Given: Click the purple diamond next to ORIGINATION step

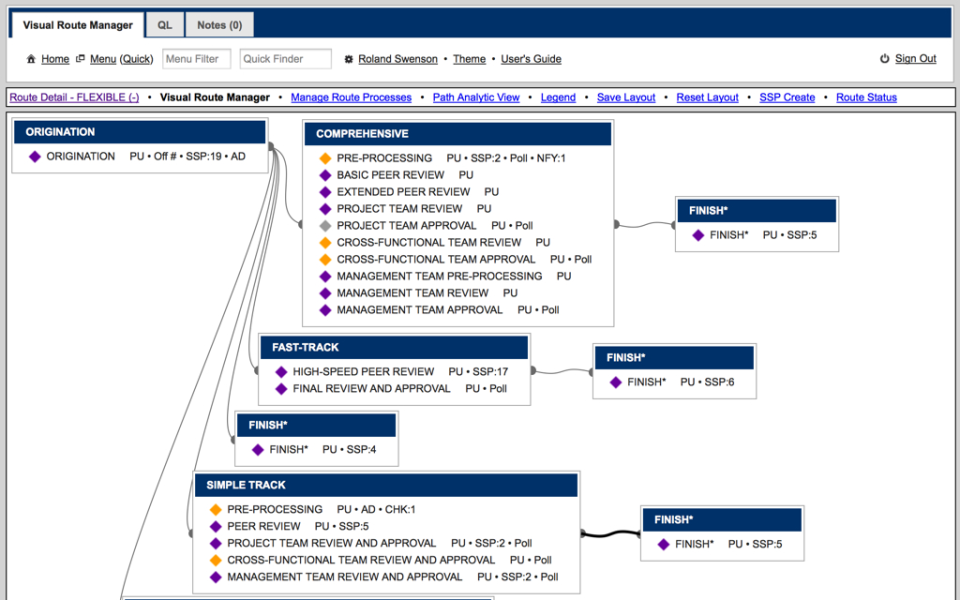Looking at the screenshot, I should 35,157.
